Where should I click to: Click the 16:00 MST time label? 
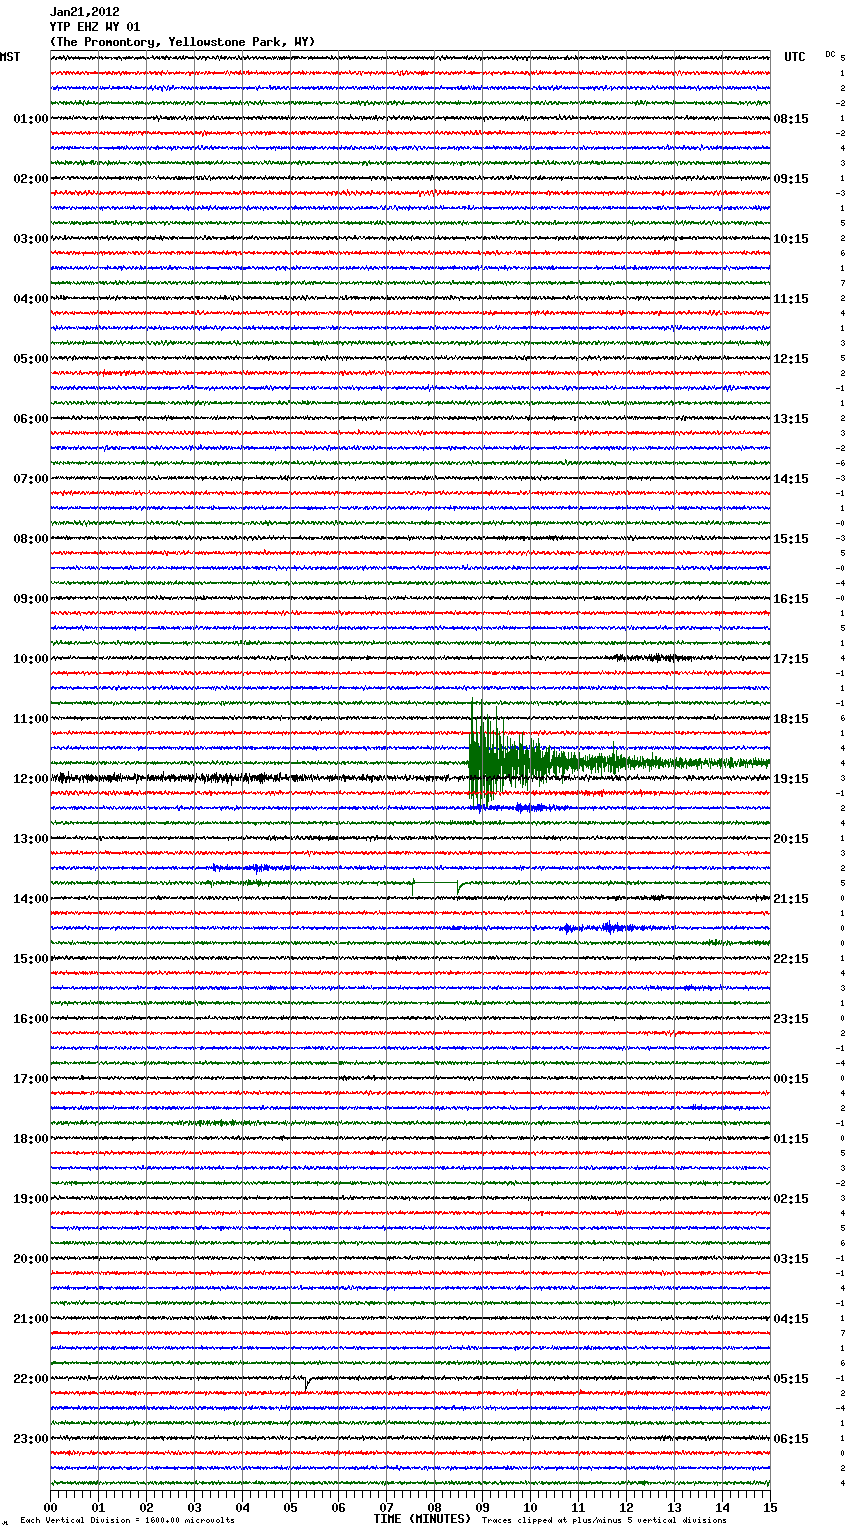tap(31, 1019)
